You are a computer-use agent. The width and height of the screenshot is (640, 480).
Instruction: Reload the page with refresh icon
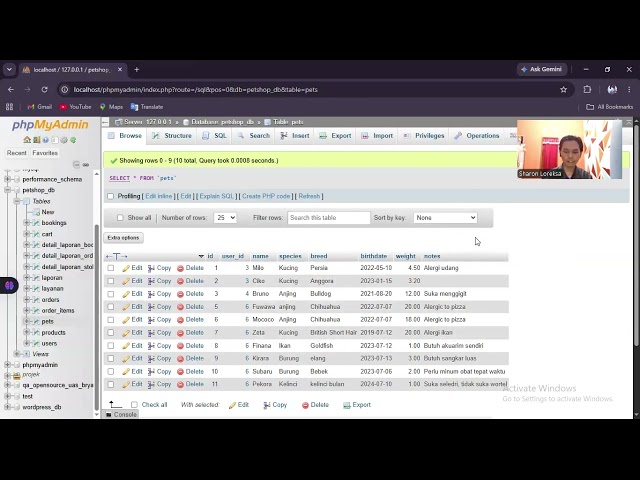point(44,89)
